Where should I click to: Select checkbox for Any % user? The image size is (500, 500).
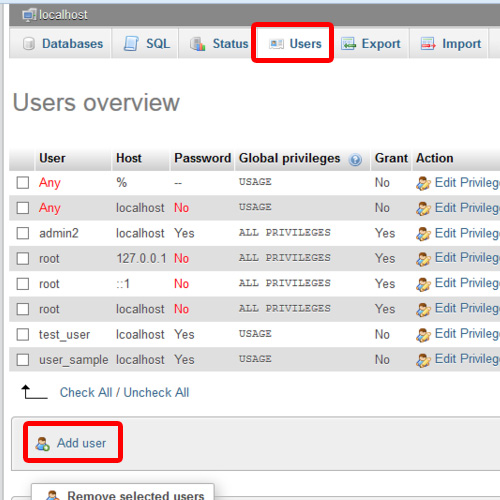click(23, 183)
